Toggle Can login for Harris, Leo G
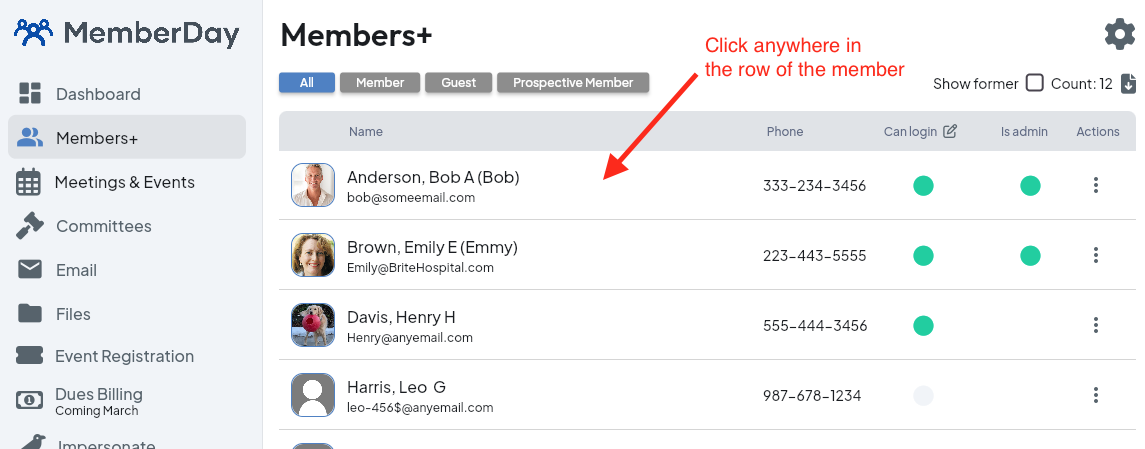 [923, 395]
